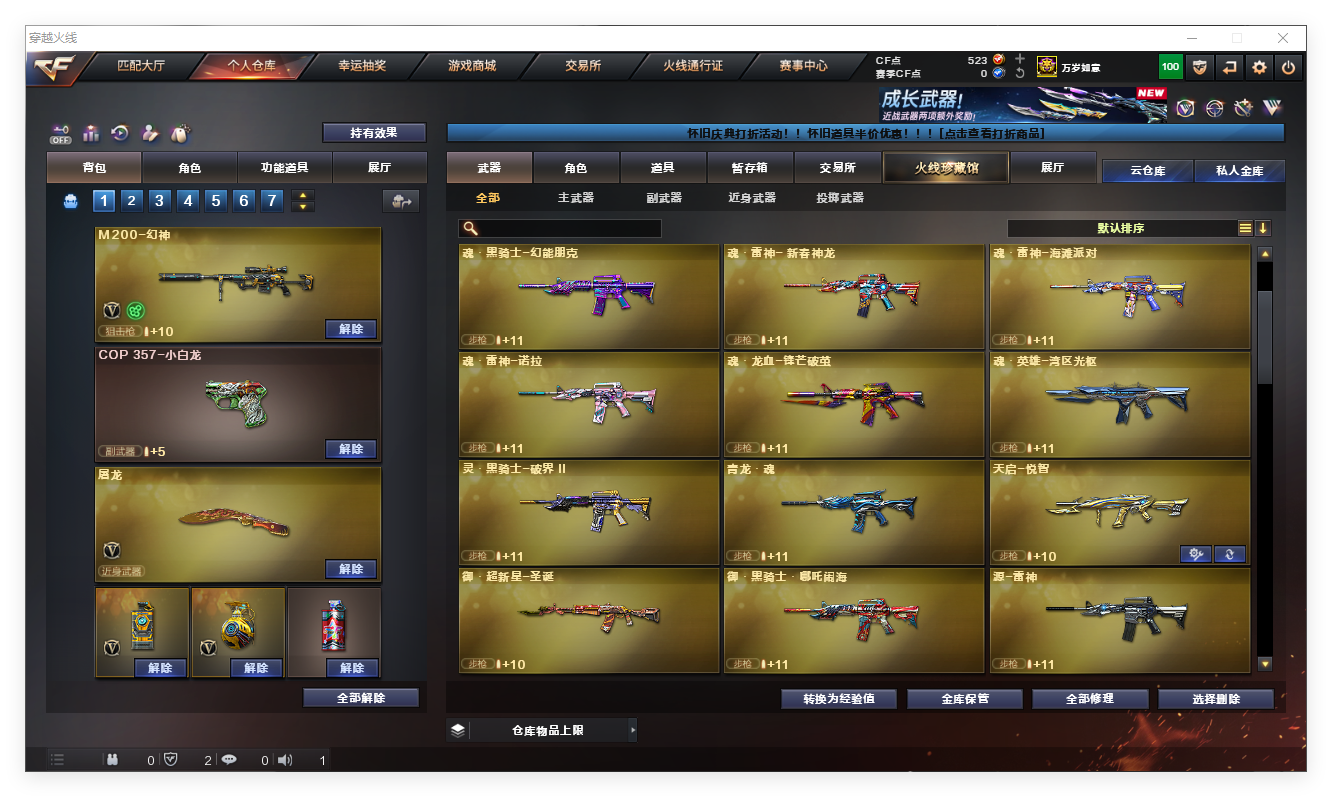Click the magnifier search icon in warehouse

tap(471, 228)
